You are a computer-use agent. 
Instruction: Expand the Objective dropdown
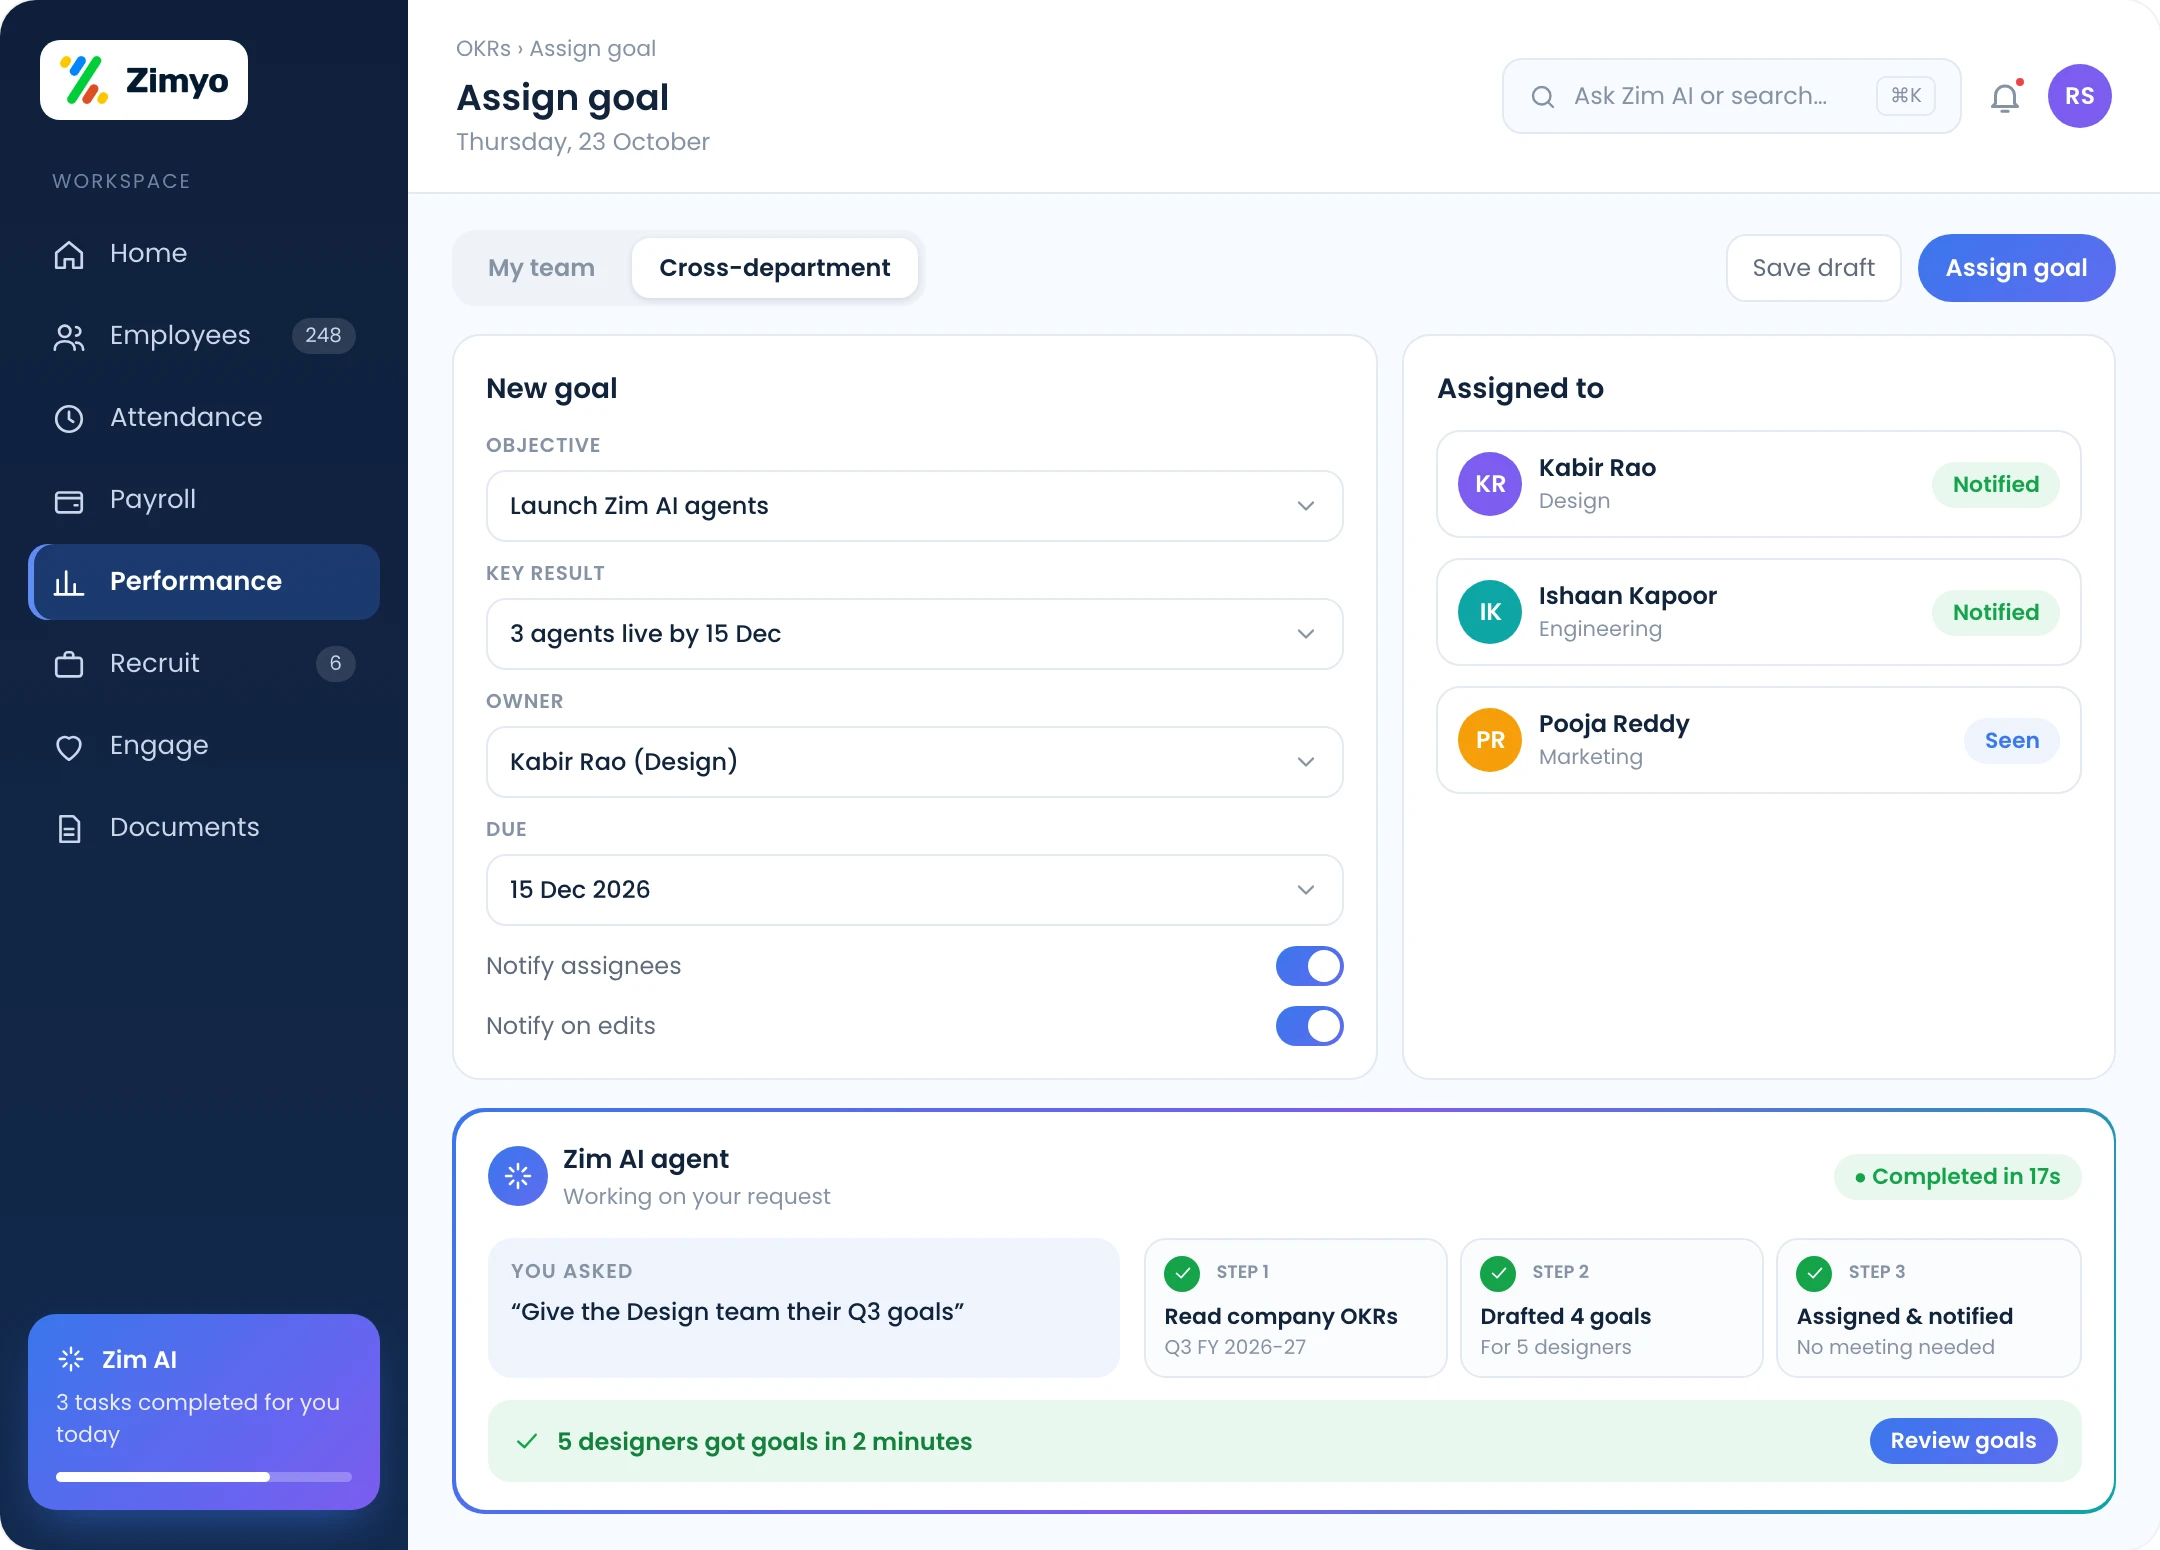[x=914, y=506]
